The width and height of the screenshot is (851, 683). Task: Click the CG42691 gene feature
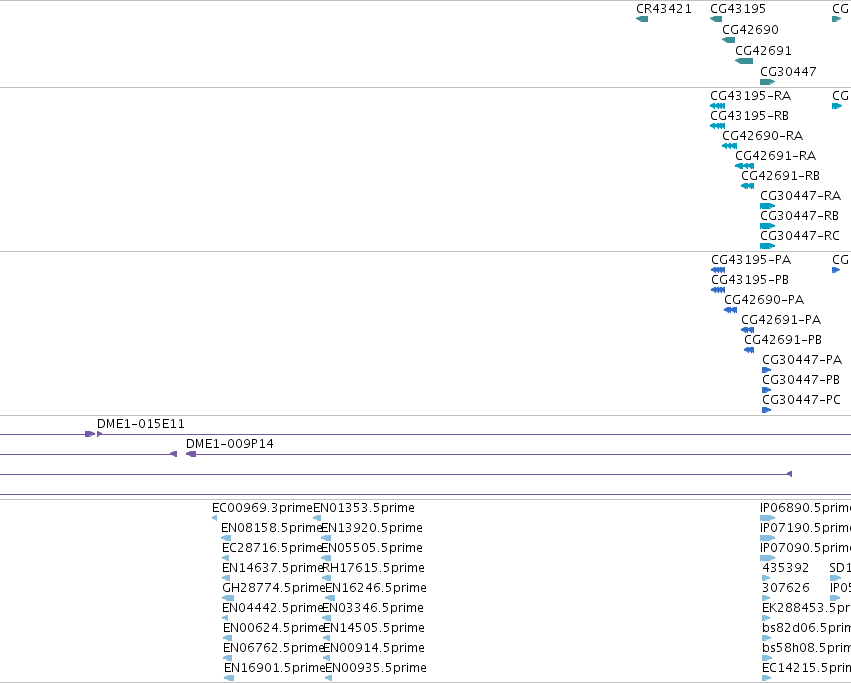pos(744,61)
